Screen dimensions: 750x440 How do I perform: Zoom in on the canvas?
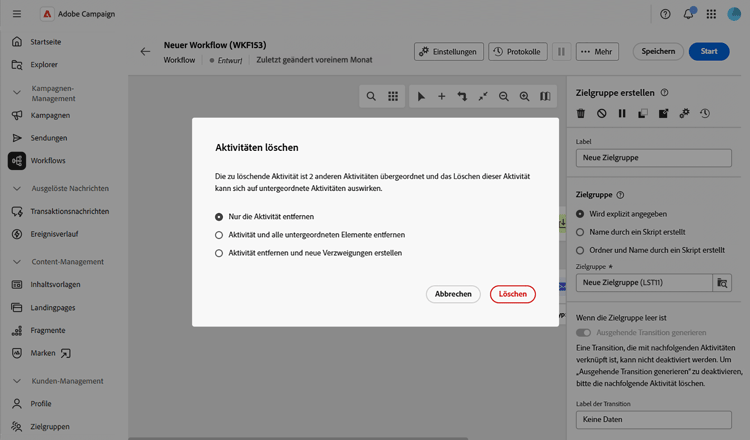(524, 96)
